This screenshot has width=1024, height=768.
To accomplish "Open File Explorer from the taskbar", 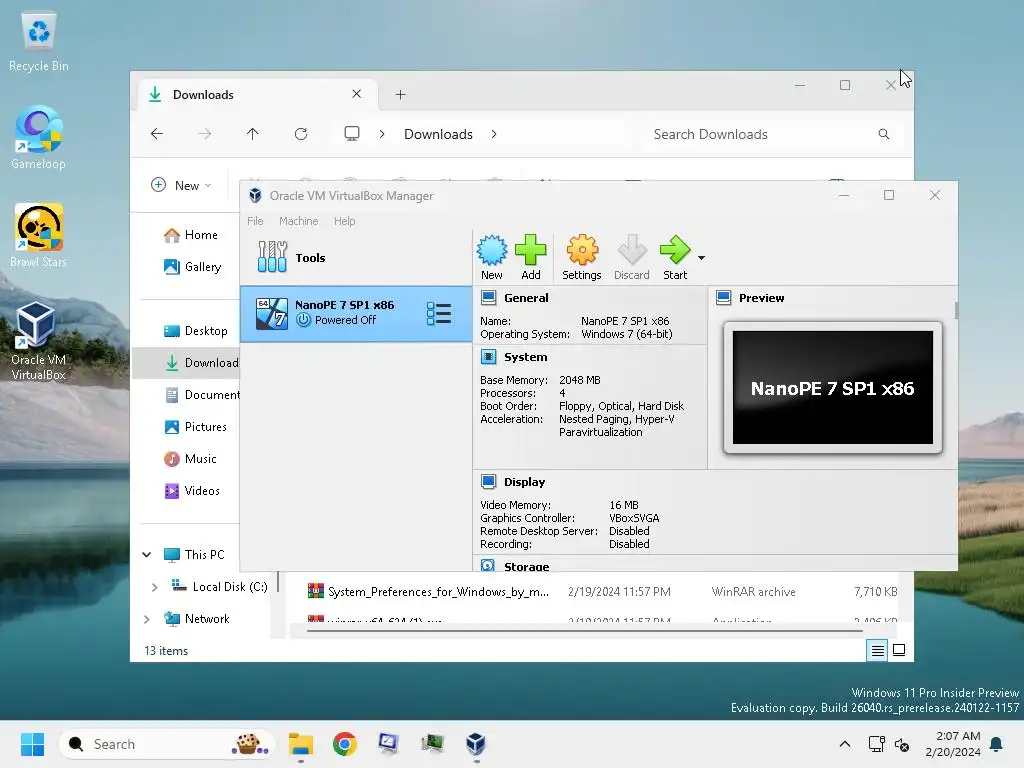I will pyautogui.click(x=300, y=744).
